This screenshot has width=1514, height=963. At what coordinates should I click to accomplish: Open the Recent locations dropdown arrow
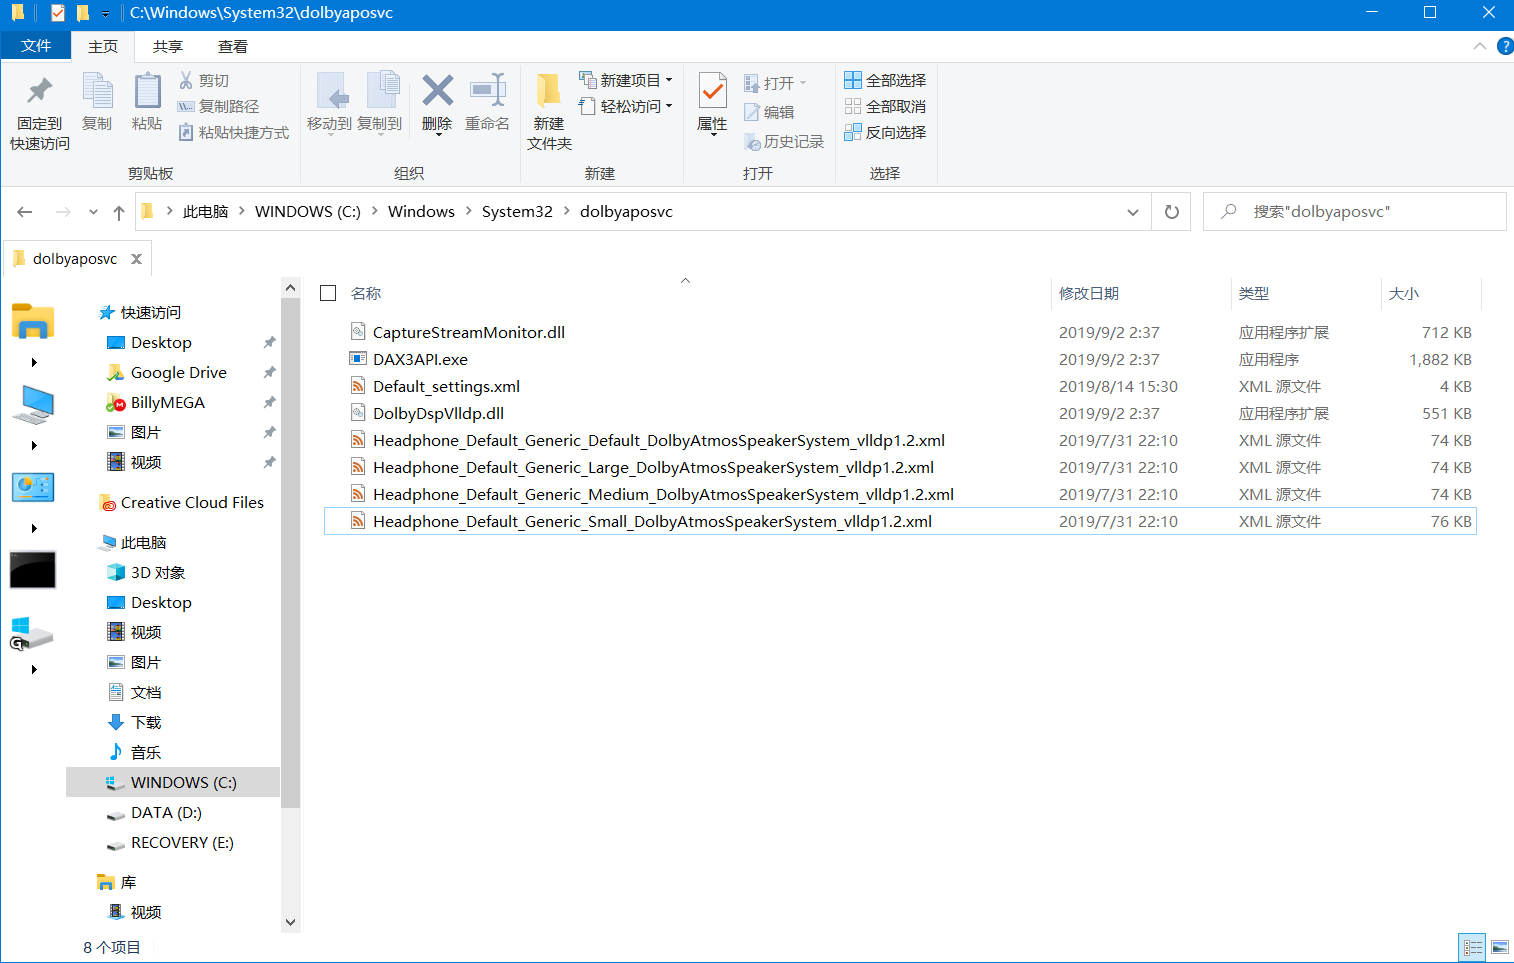coord(93,212)
